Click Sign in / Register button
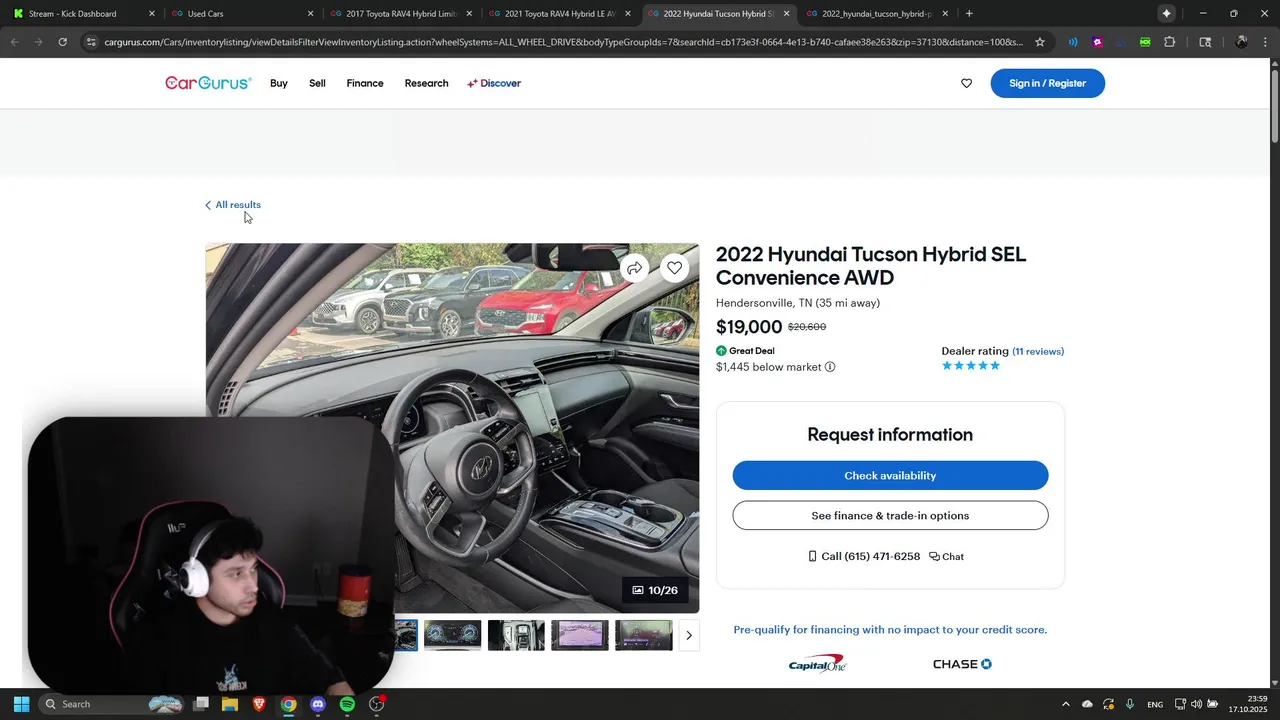This screenshot has height=720, width=1280. (x=1047, y=83)
